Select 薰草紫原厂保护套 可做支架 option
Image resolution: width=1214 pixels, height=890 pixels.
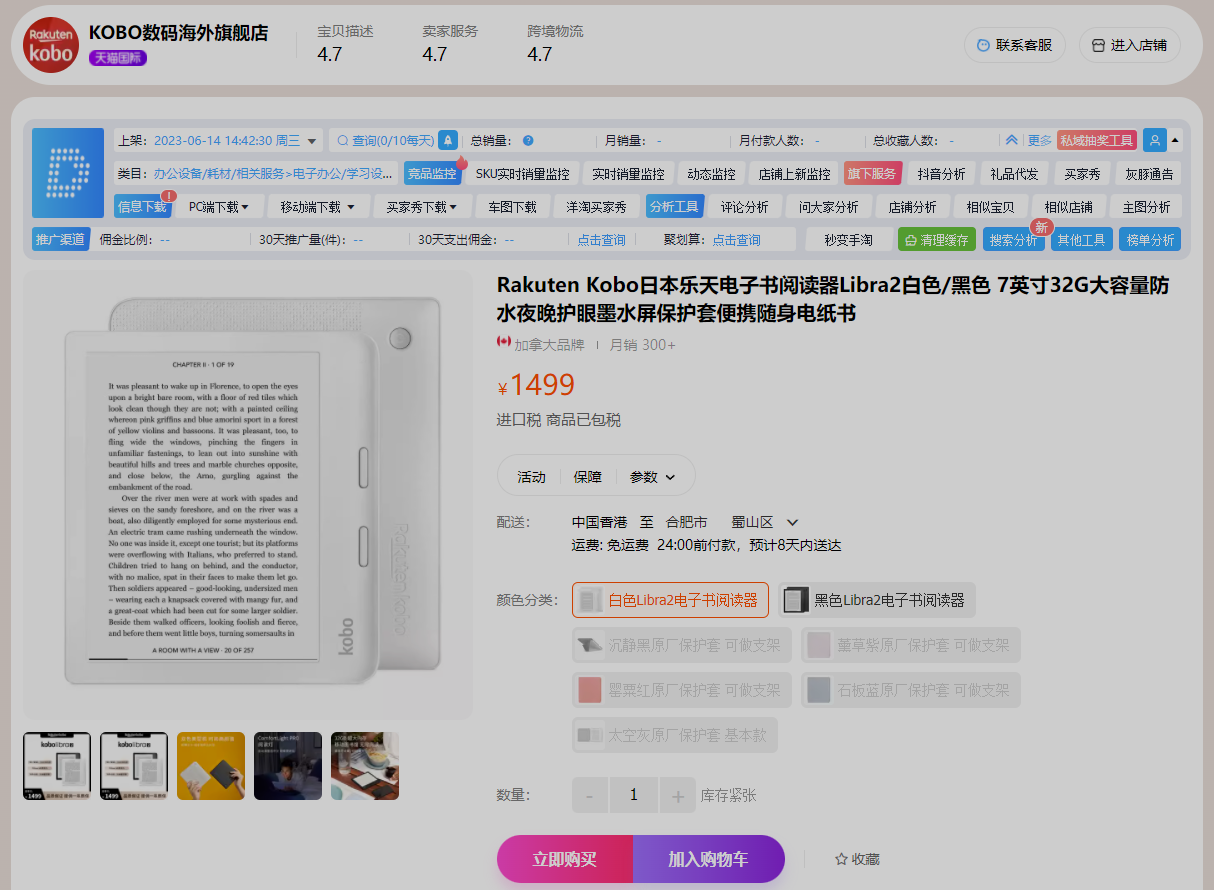click(x=911, y=645)
